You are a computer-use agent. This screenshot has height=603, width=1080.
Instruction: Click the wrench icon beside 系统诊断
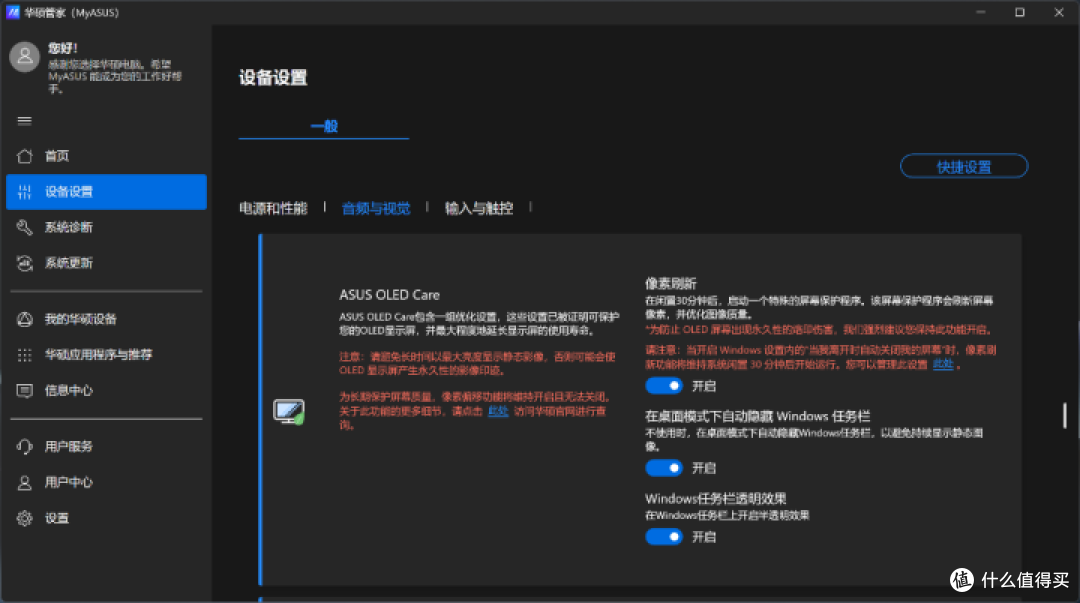25,227
